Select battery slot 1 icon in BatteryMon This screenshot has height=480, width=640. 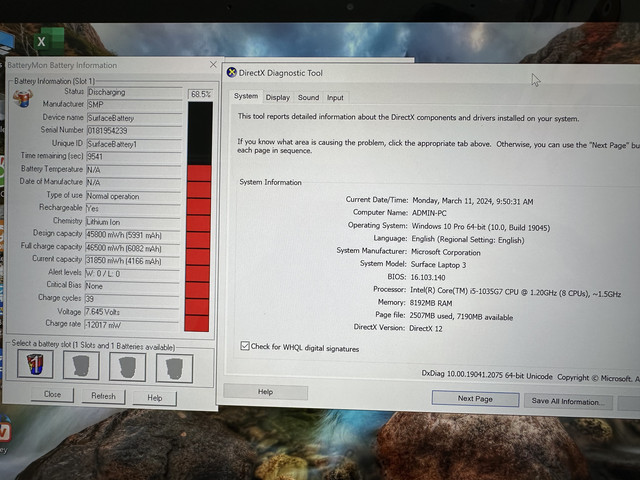(35, 364)
